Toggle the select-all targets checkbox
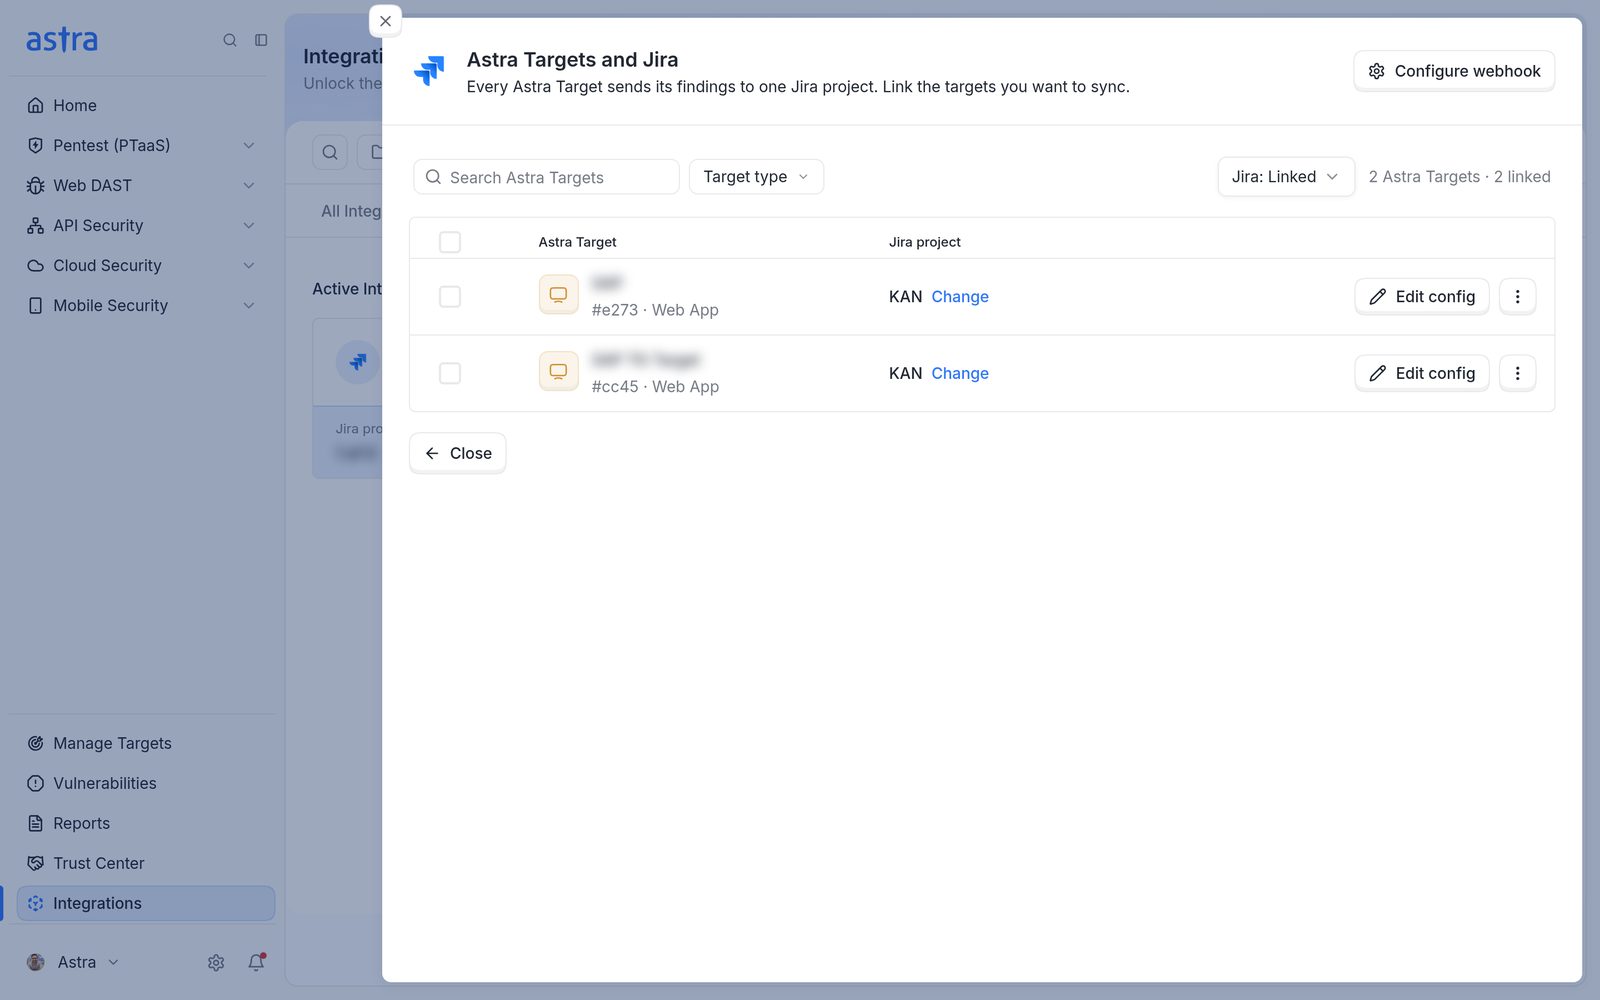Image resolution: width=1600 pixels, height=1000 pixels. click(450, 242)
